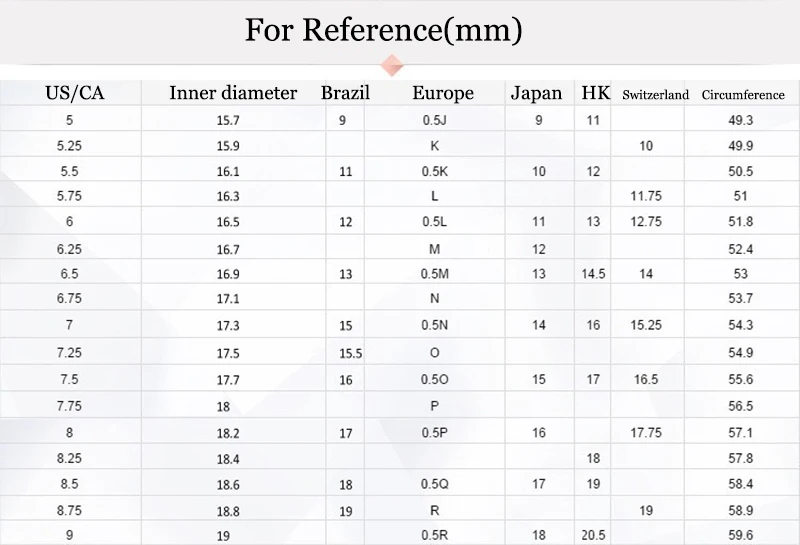Viewport: 800px width, 545px height.
Task: Select US/CA size 8.75 cell
Action: [x=69, y=510]
